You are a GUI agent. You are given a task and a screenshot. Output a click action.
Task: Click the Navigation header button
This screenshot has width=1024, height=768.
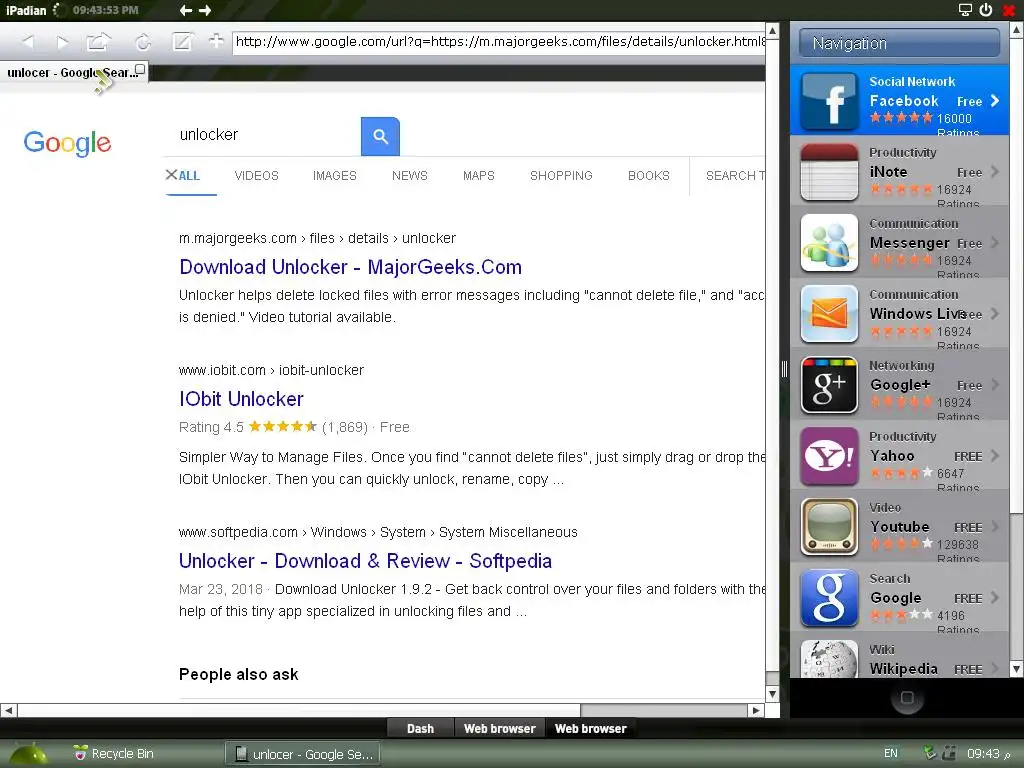899,43
